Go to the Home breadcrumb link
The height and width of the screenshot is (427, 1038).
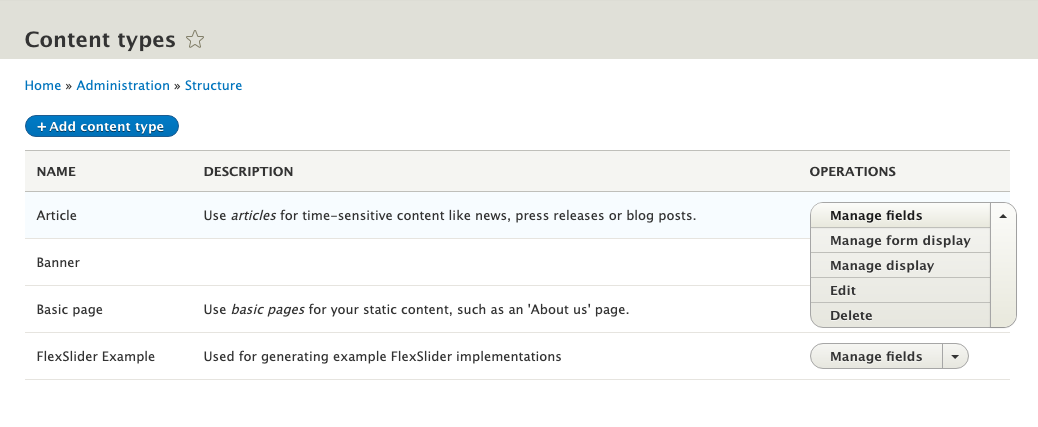click(42, 85)
